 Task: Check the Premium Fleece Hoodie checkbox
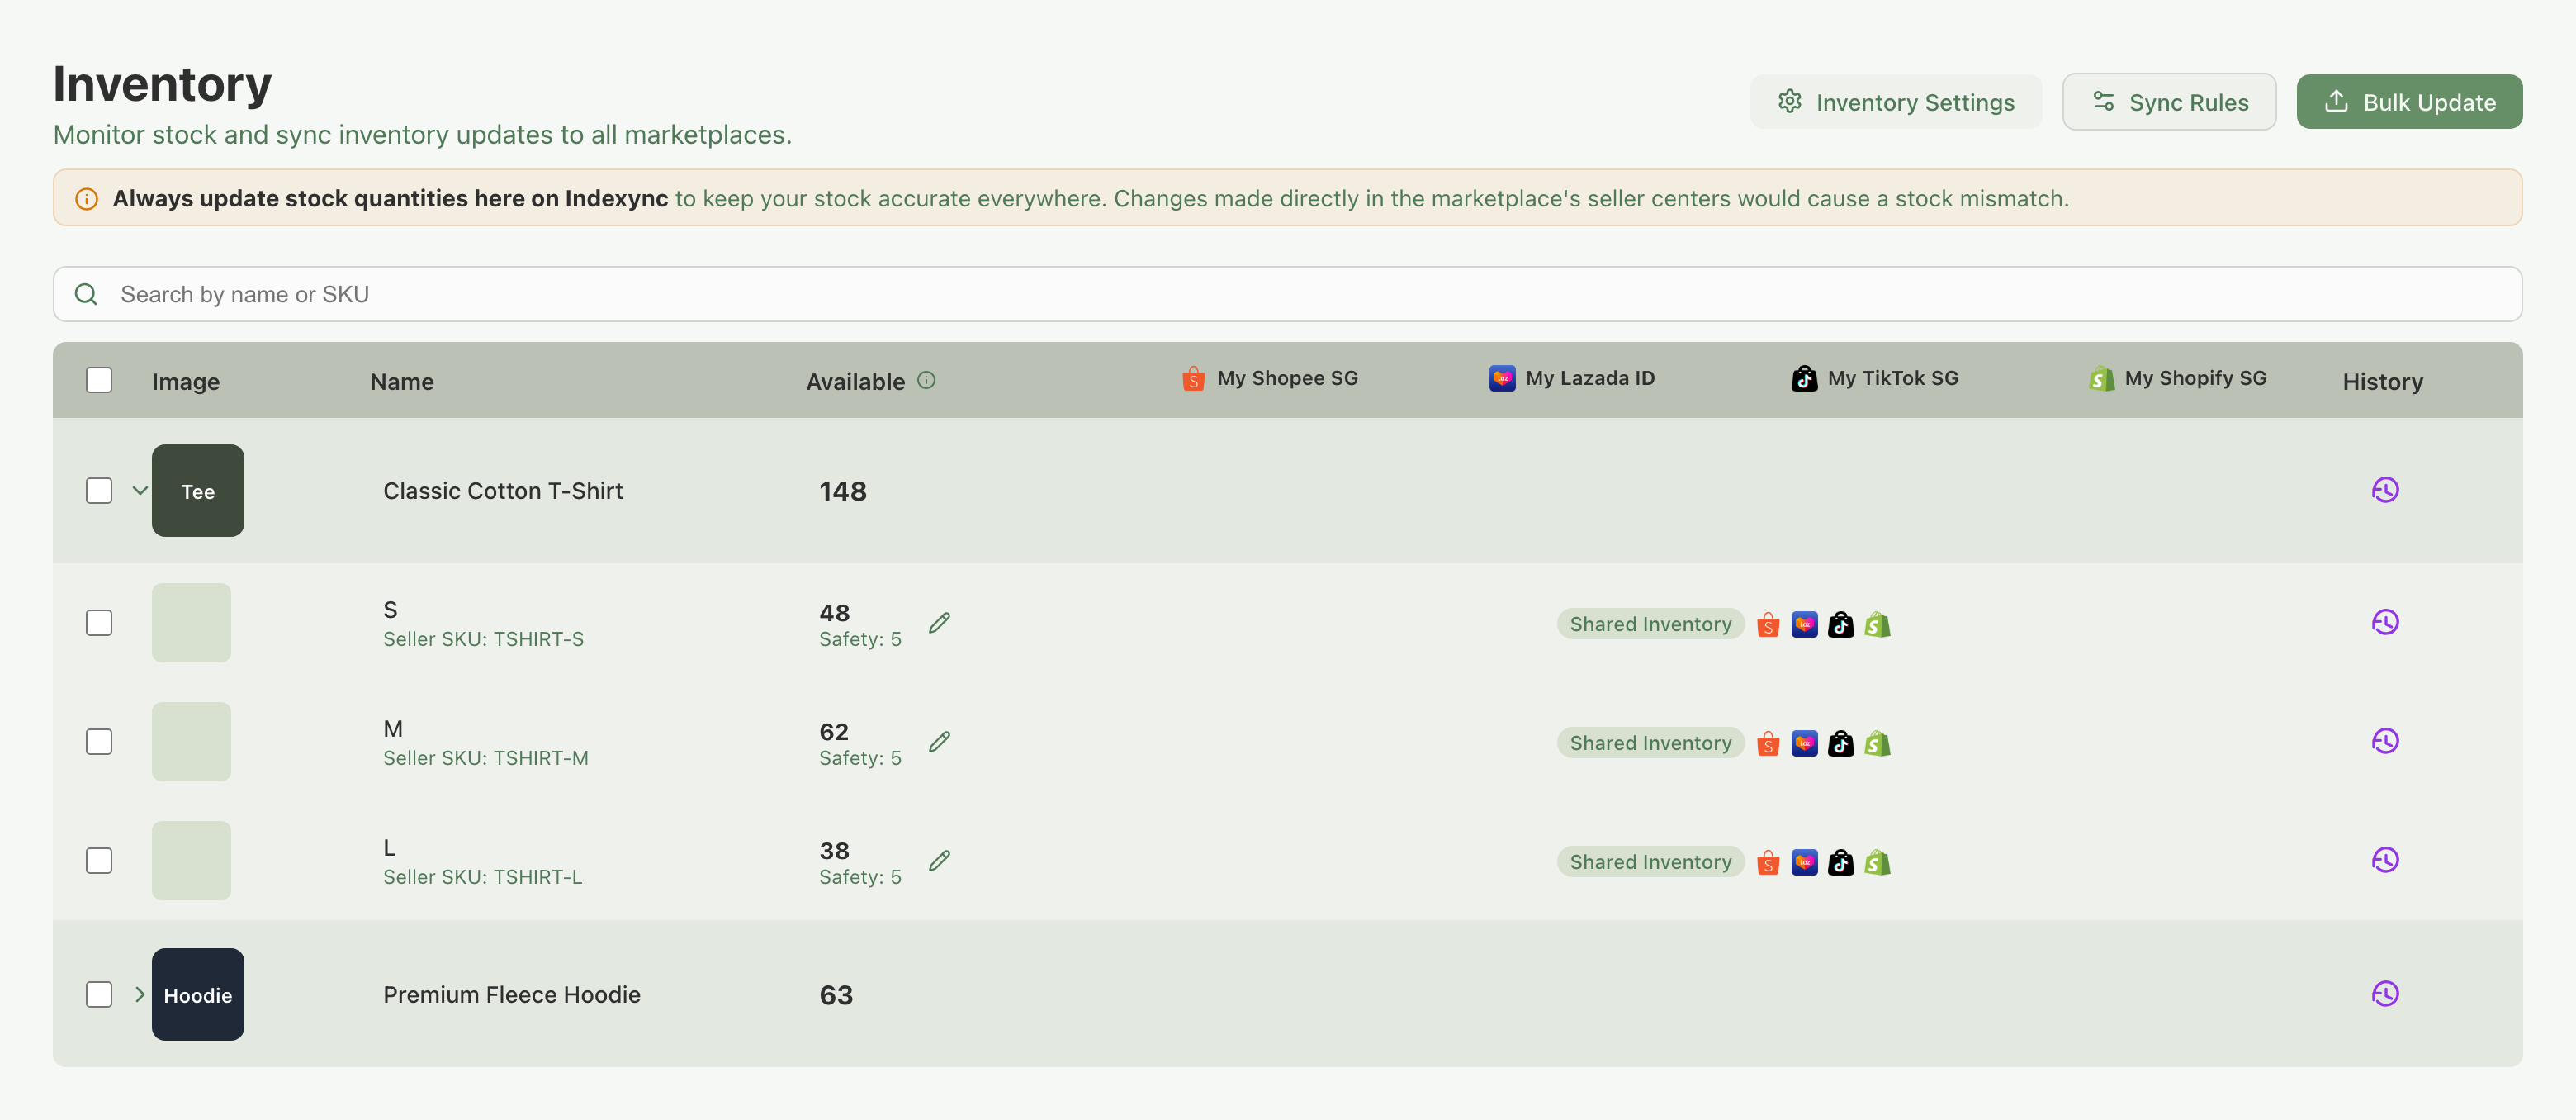[x=99, y=995]
